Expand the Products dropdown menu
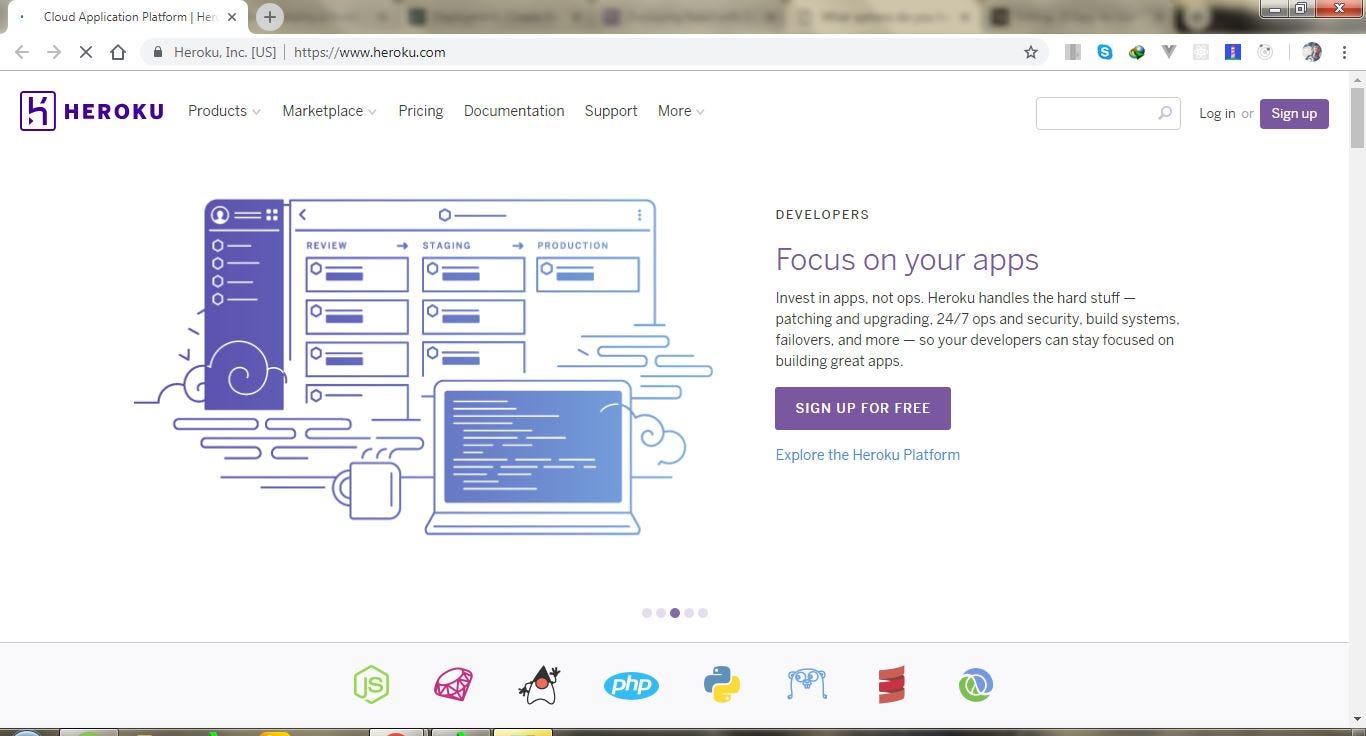The image size is (1366, 736). tap(224, 111)
